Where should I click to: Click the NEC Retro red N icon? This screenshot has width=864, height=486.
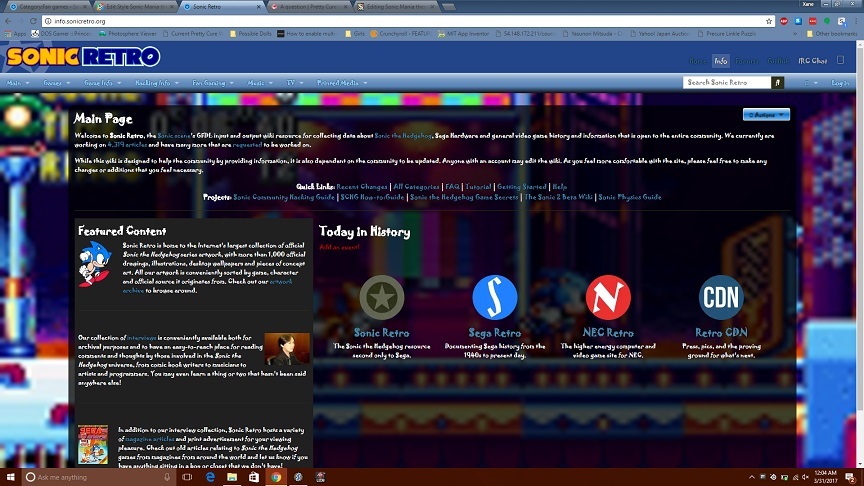[608, 298]
